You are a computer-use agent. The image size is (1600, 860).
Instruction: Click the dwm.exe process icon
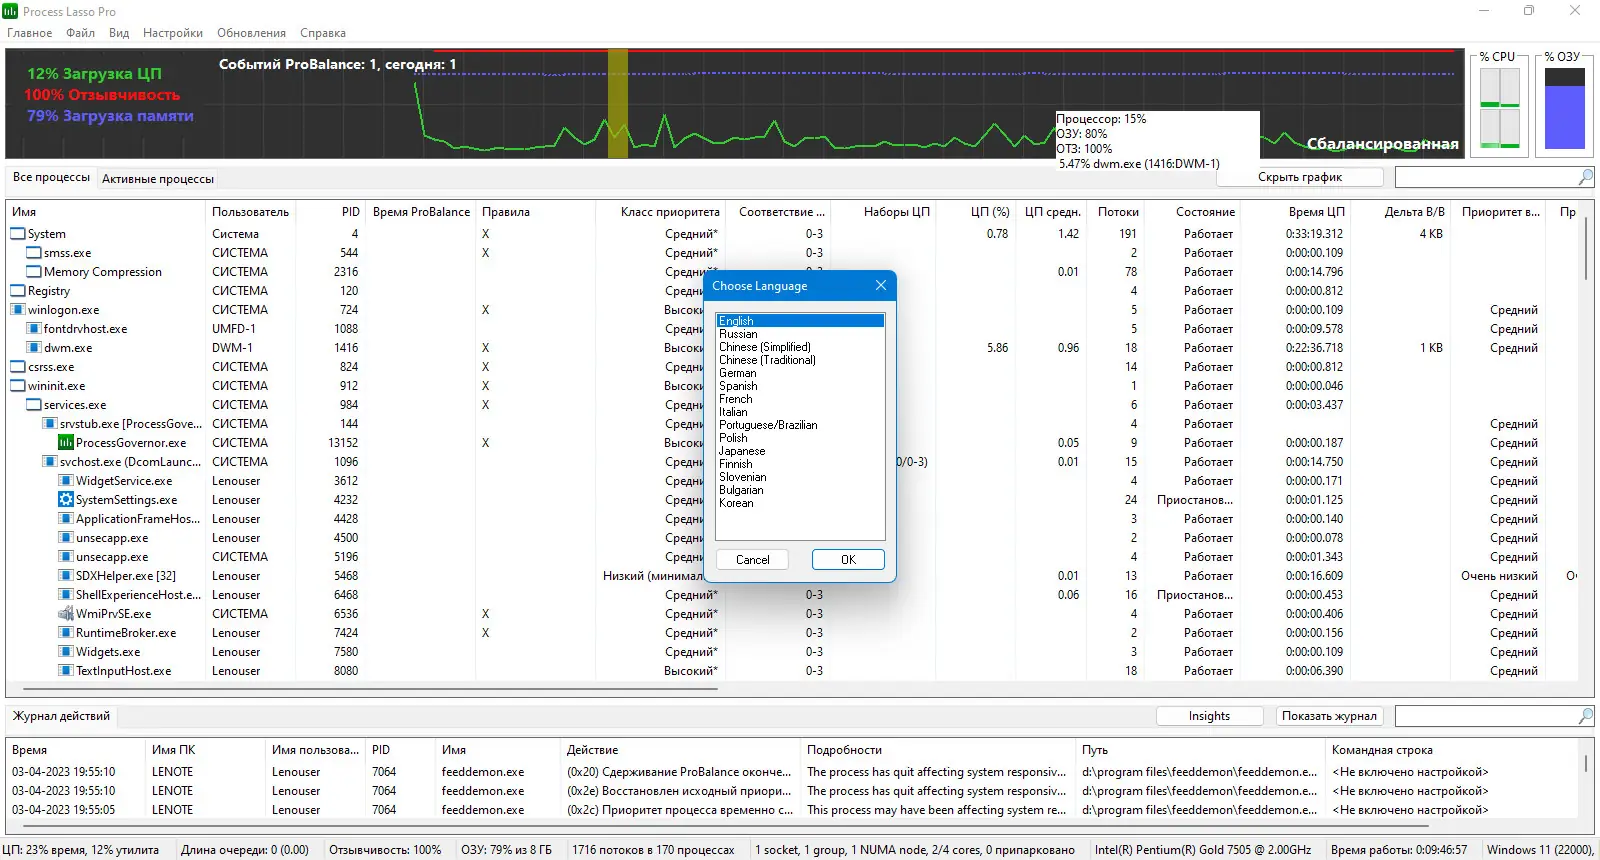(x=34, y=348)
